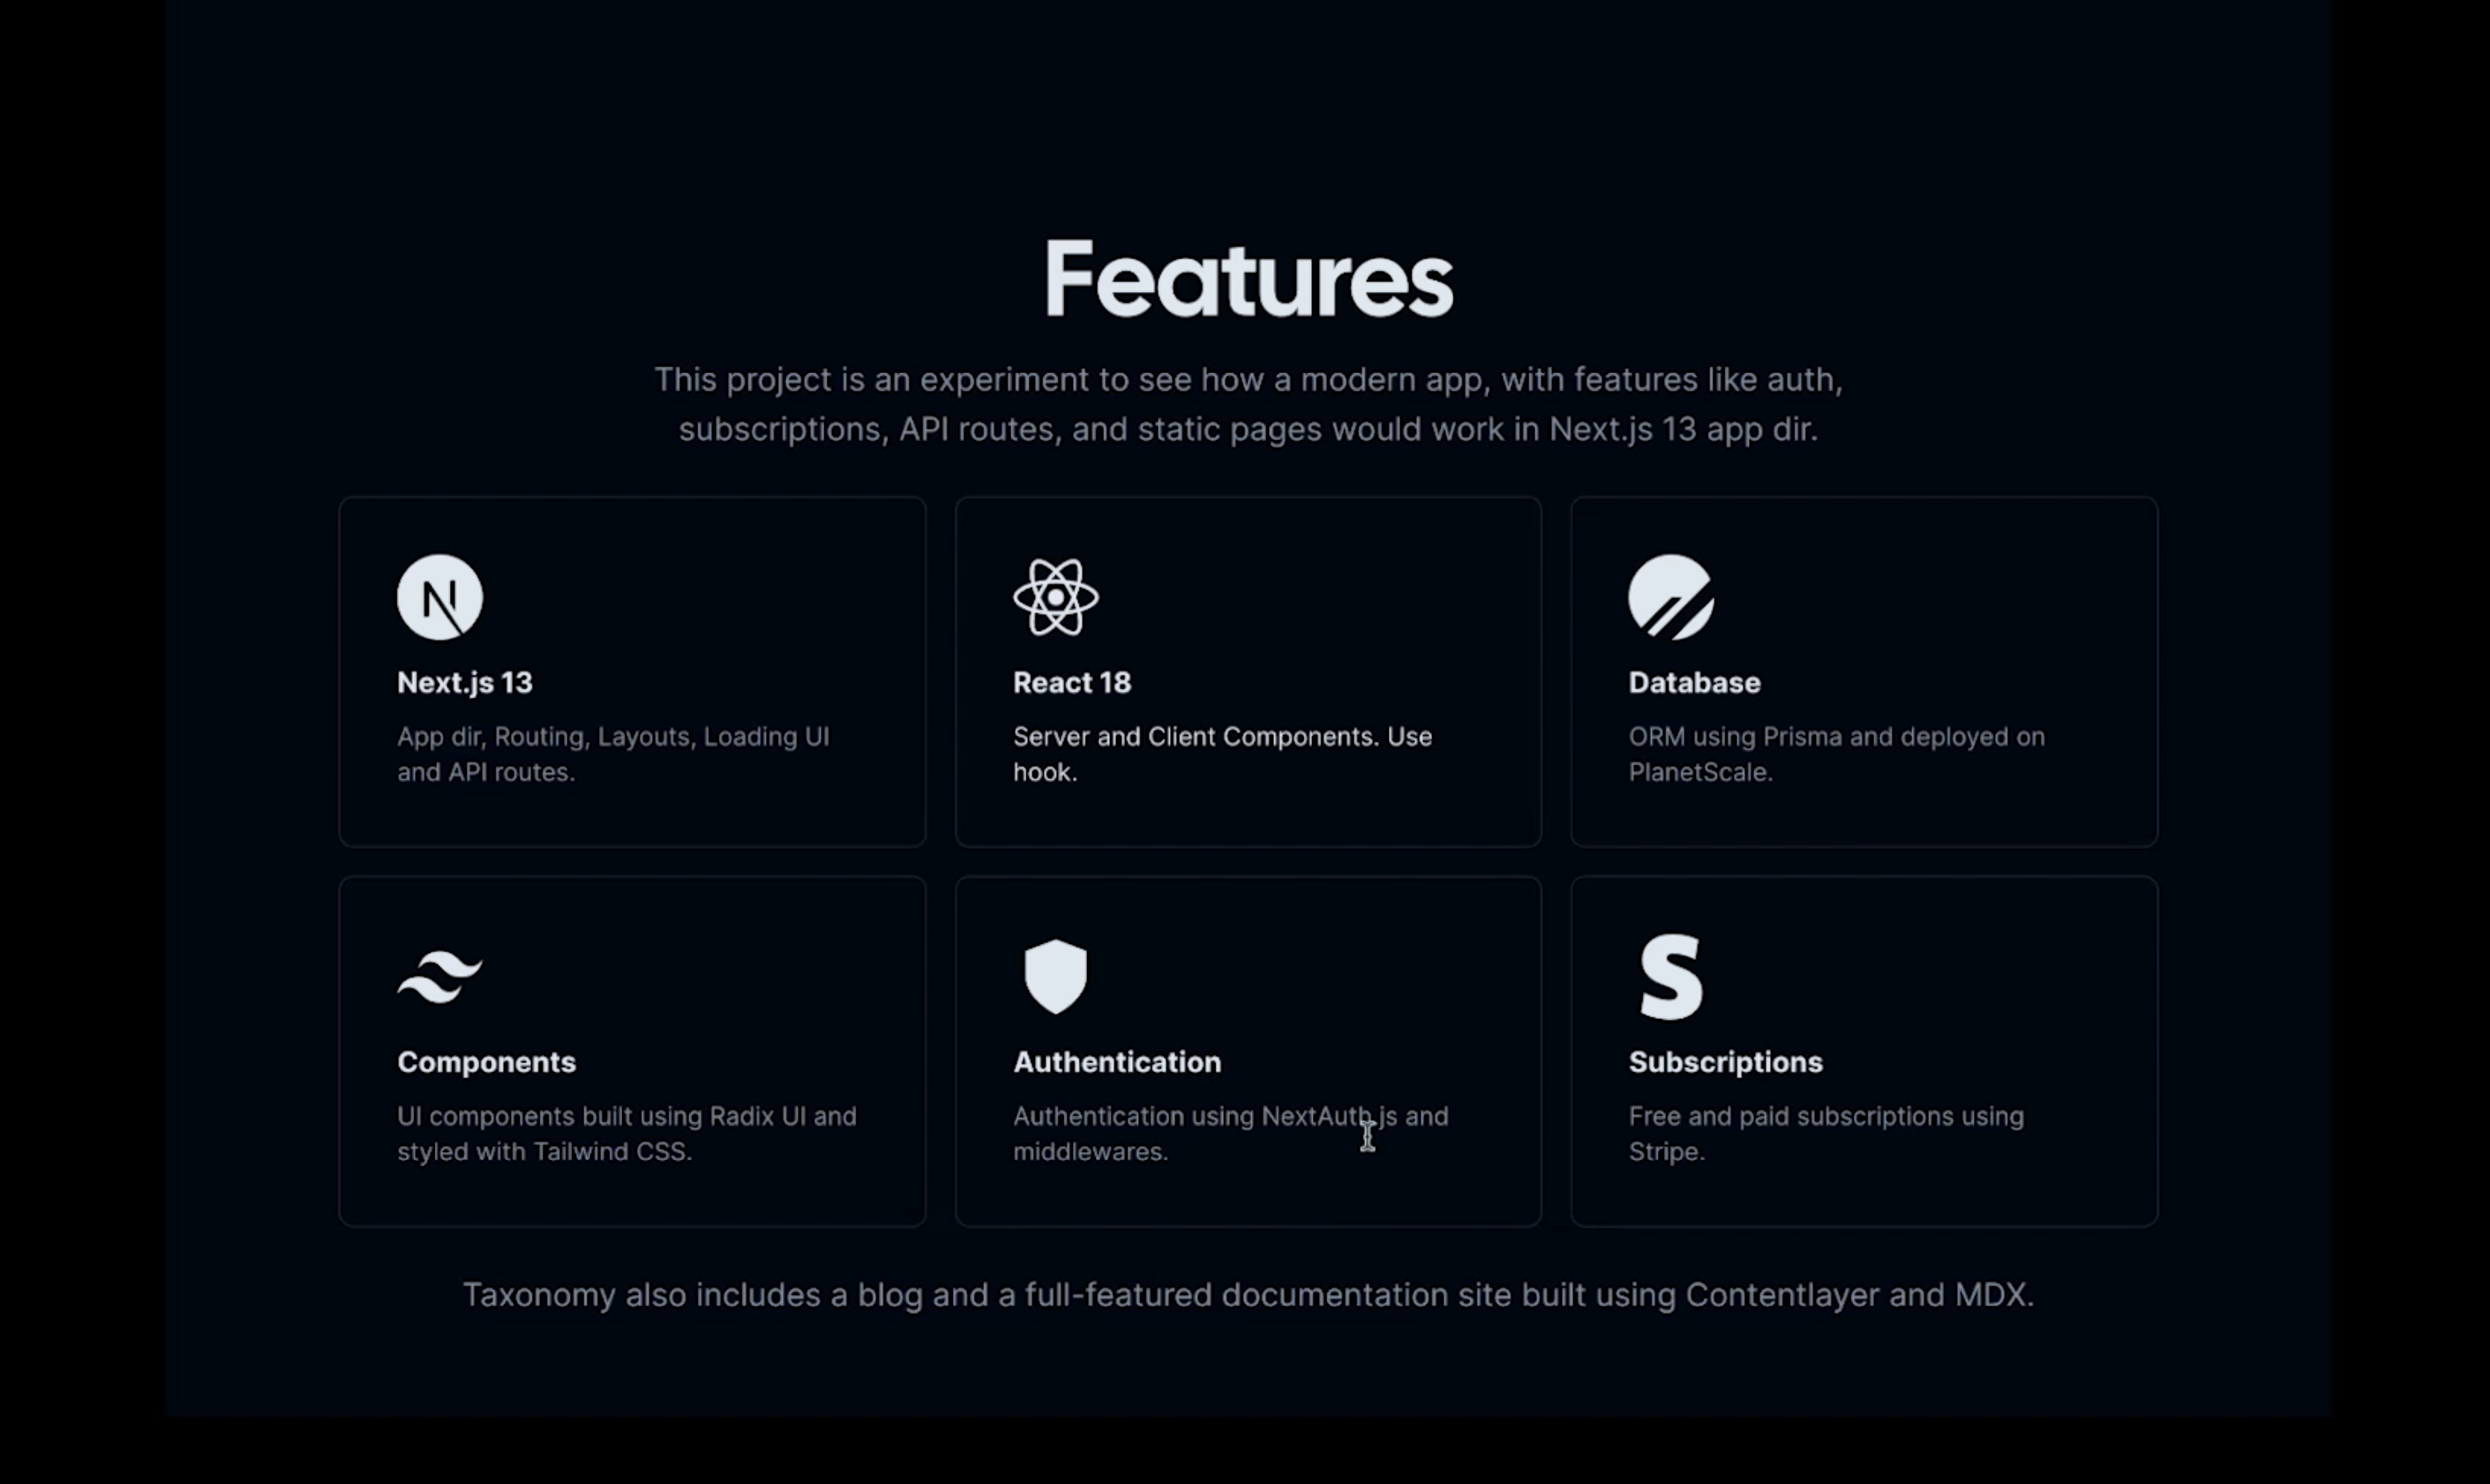Click the PlanetScale database icon

click(1670, 598)
